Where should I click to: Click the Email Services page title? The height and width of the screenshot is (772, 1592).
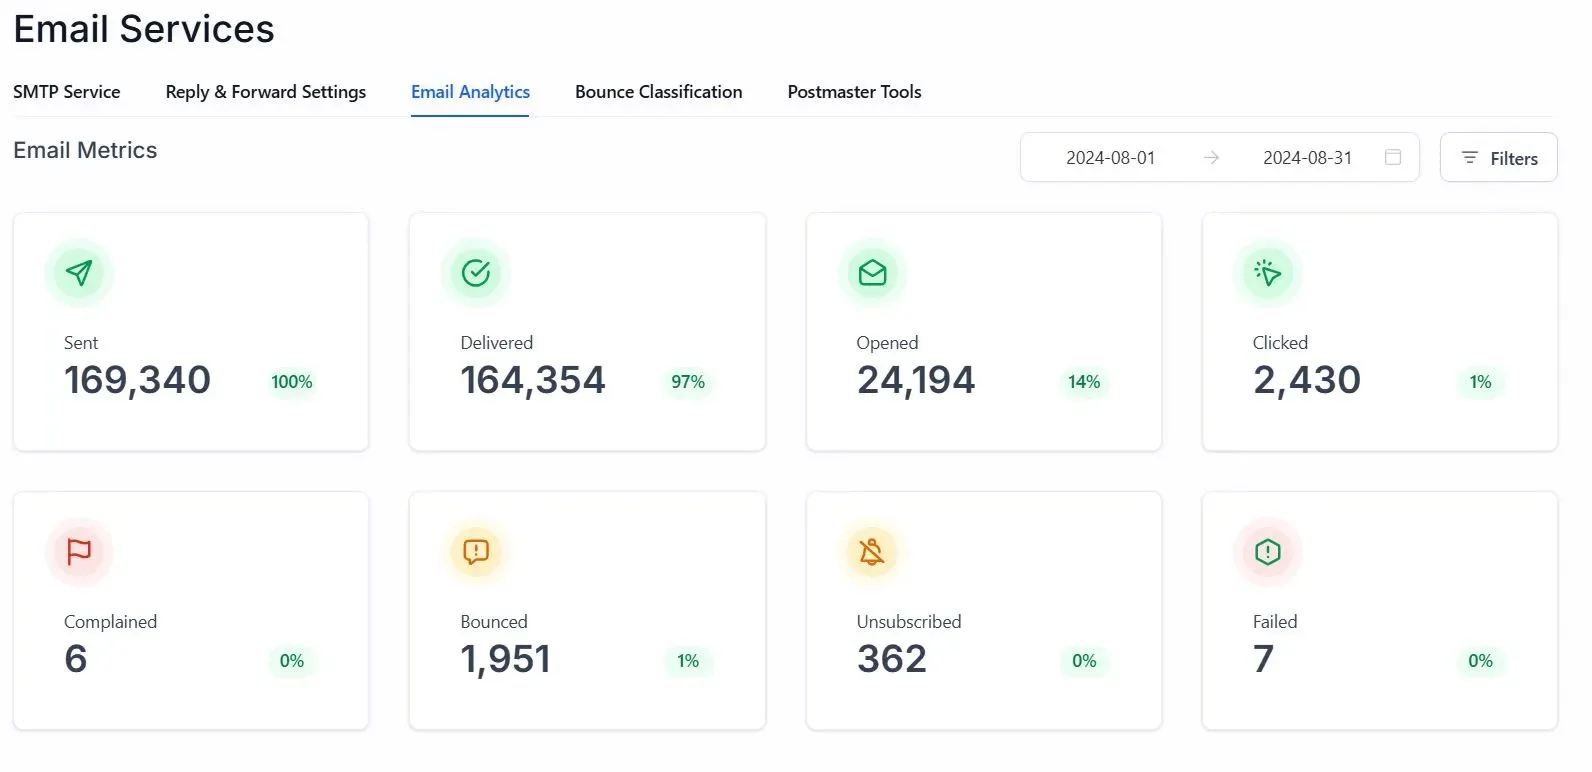tap(144, 29)
